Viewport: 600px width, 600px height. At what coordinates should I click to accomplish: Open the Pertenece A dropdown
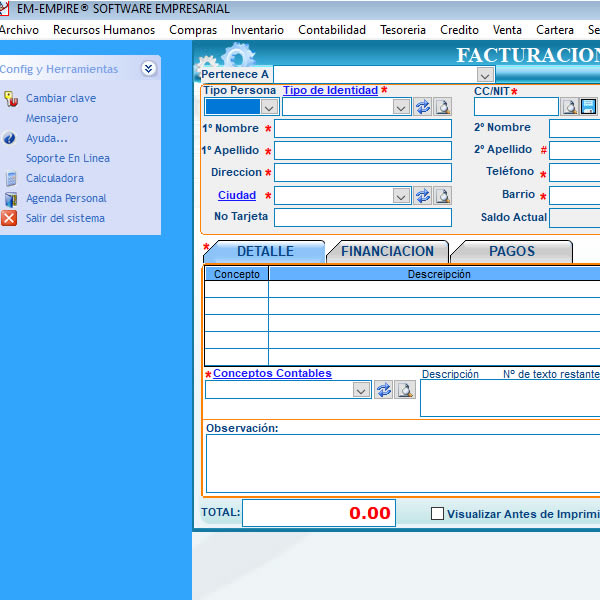(485, 75)
